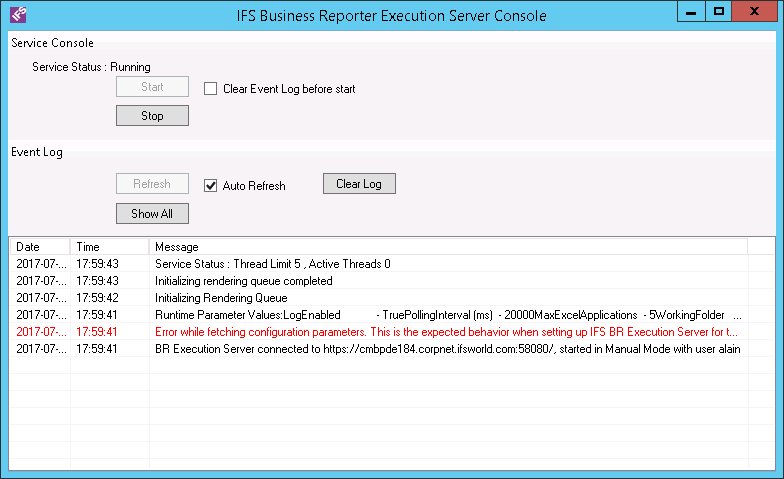Maximize the Execution Server Console window
The image size is (784, 479).
tap(718, 11)
